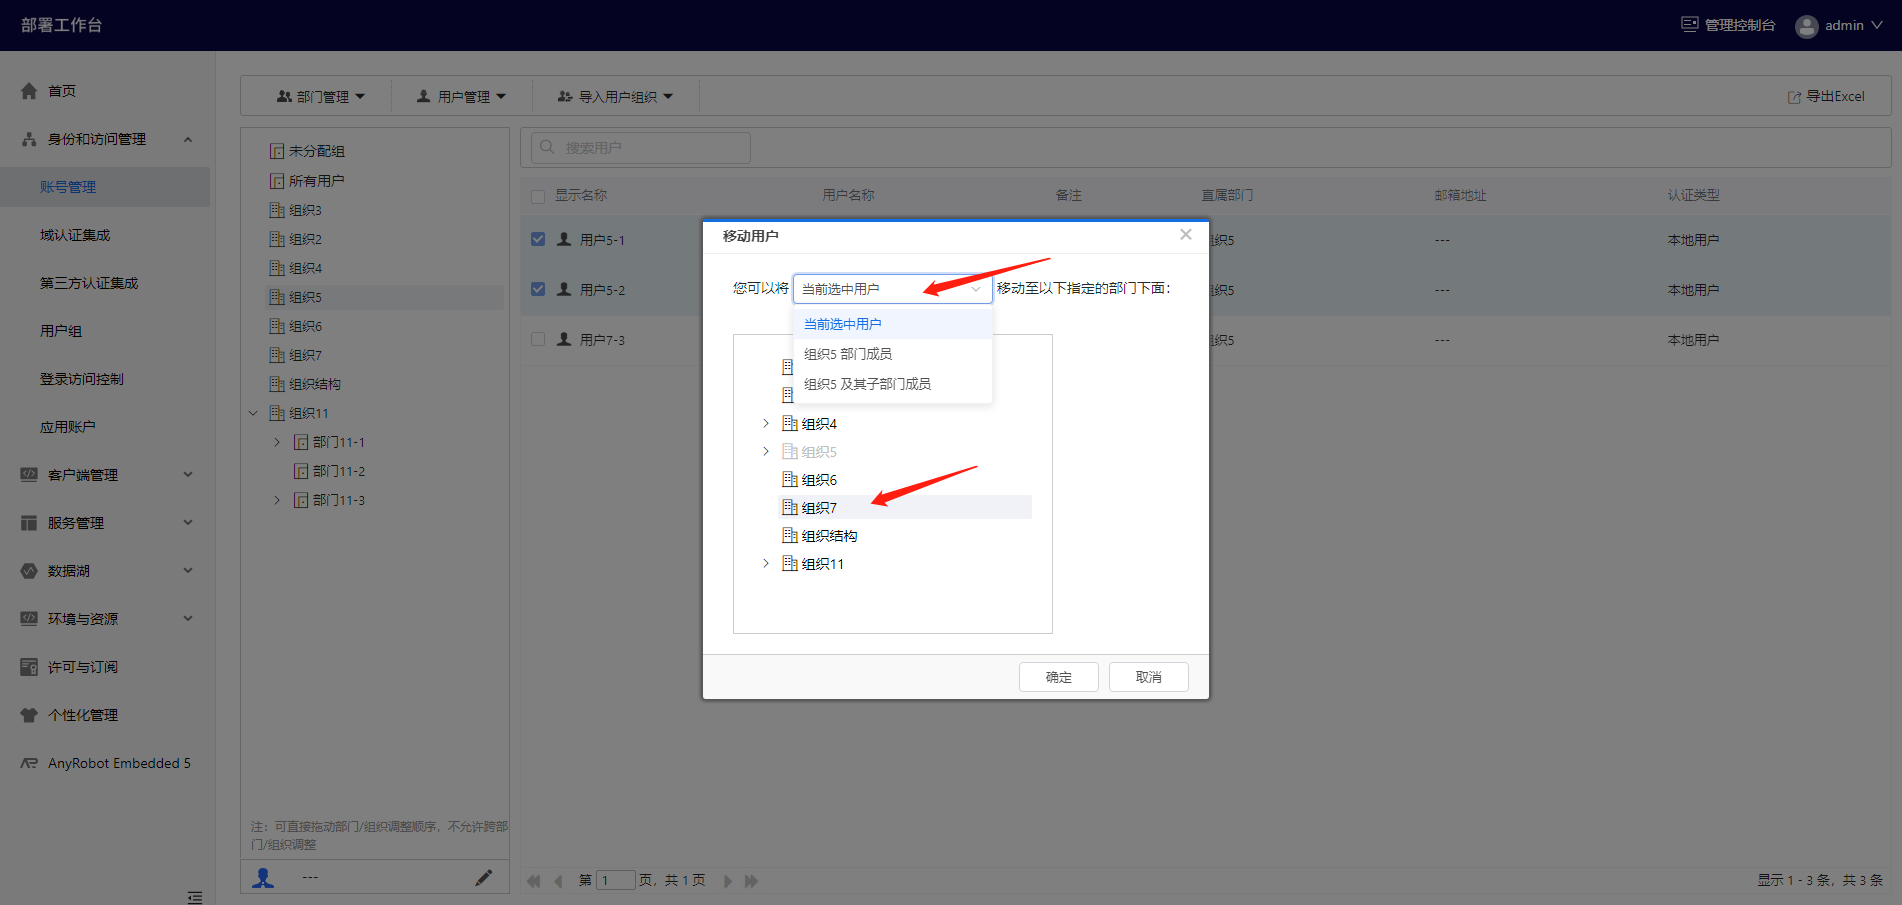
Task: Click the Export Excel icon
Action: tap(1794, 97)
